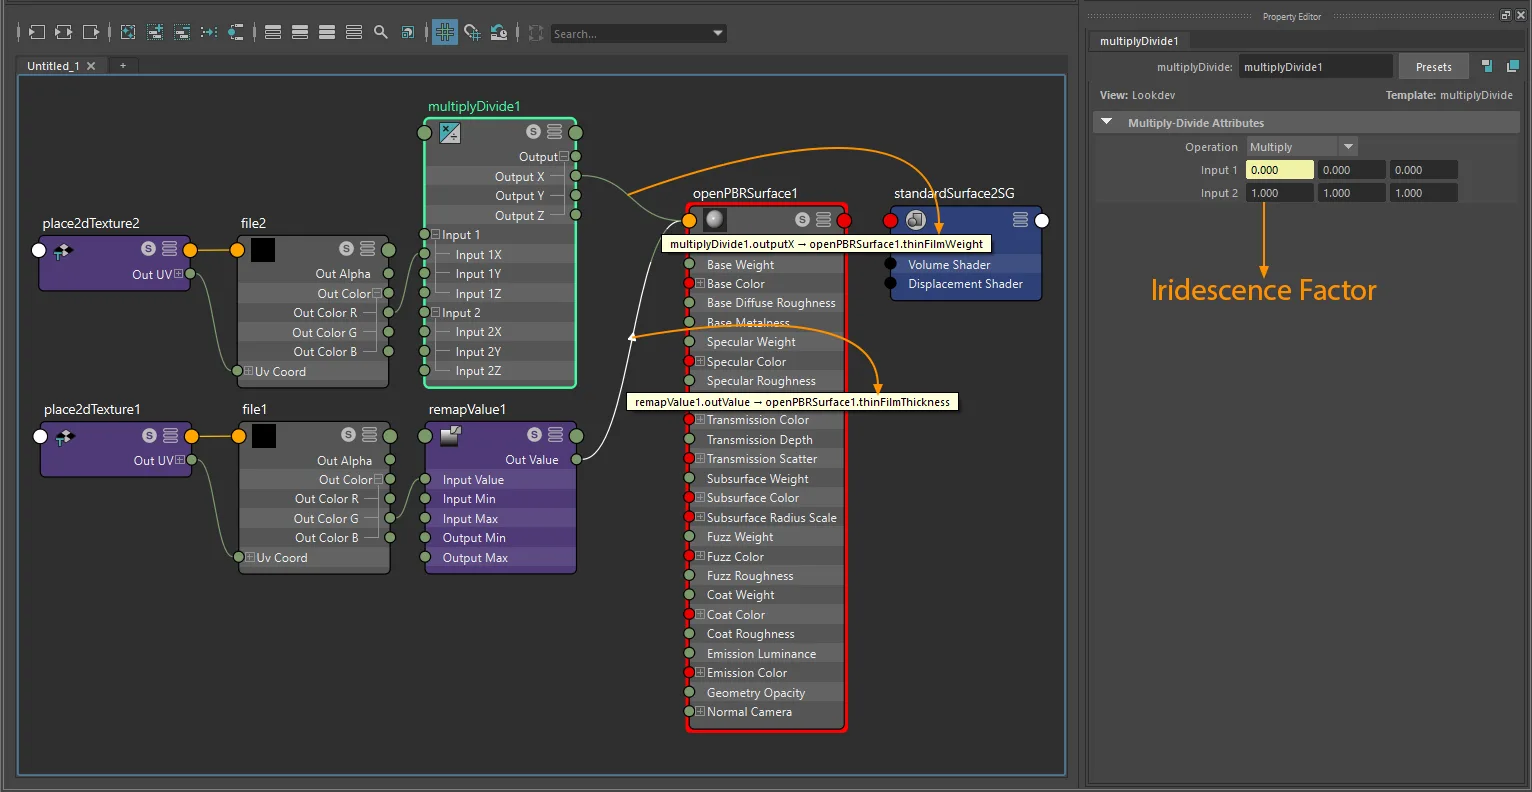Image resolution: width=1532 pixels, height=792 pixels.
Task: Click the Input Connections toolbar icon
Action: 36,33
